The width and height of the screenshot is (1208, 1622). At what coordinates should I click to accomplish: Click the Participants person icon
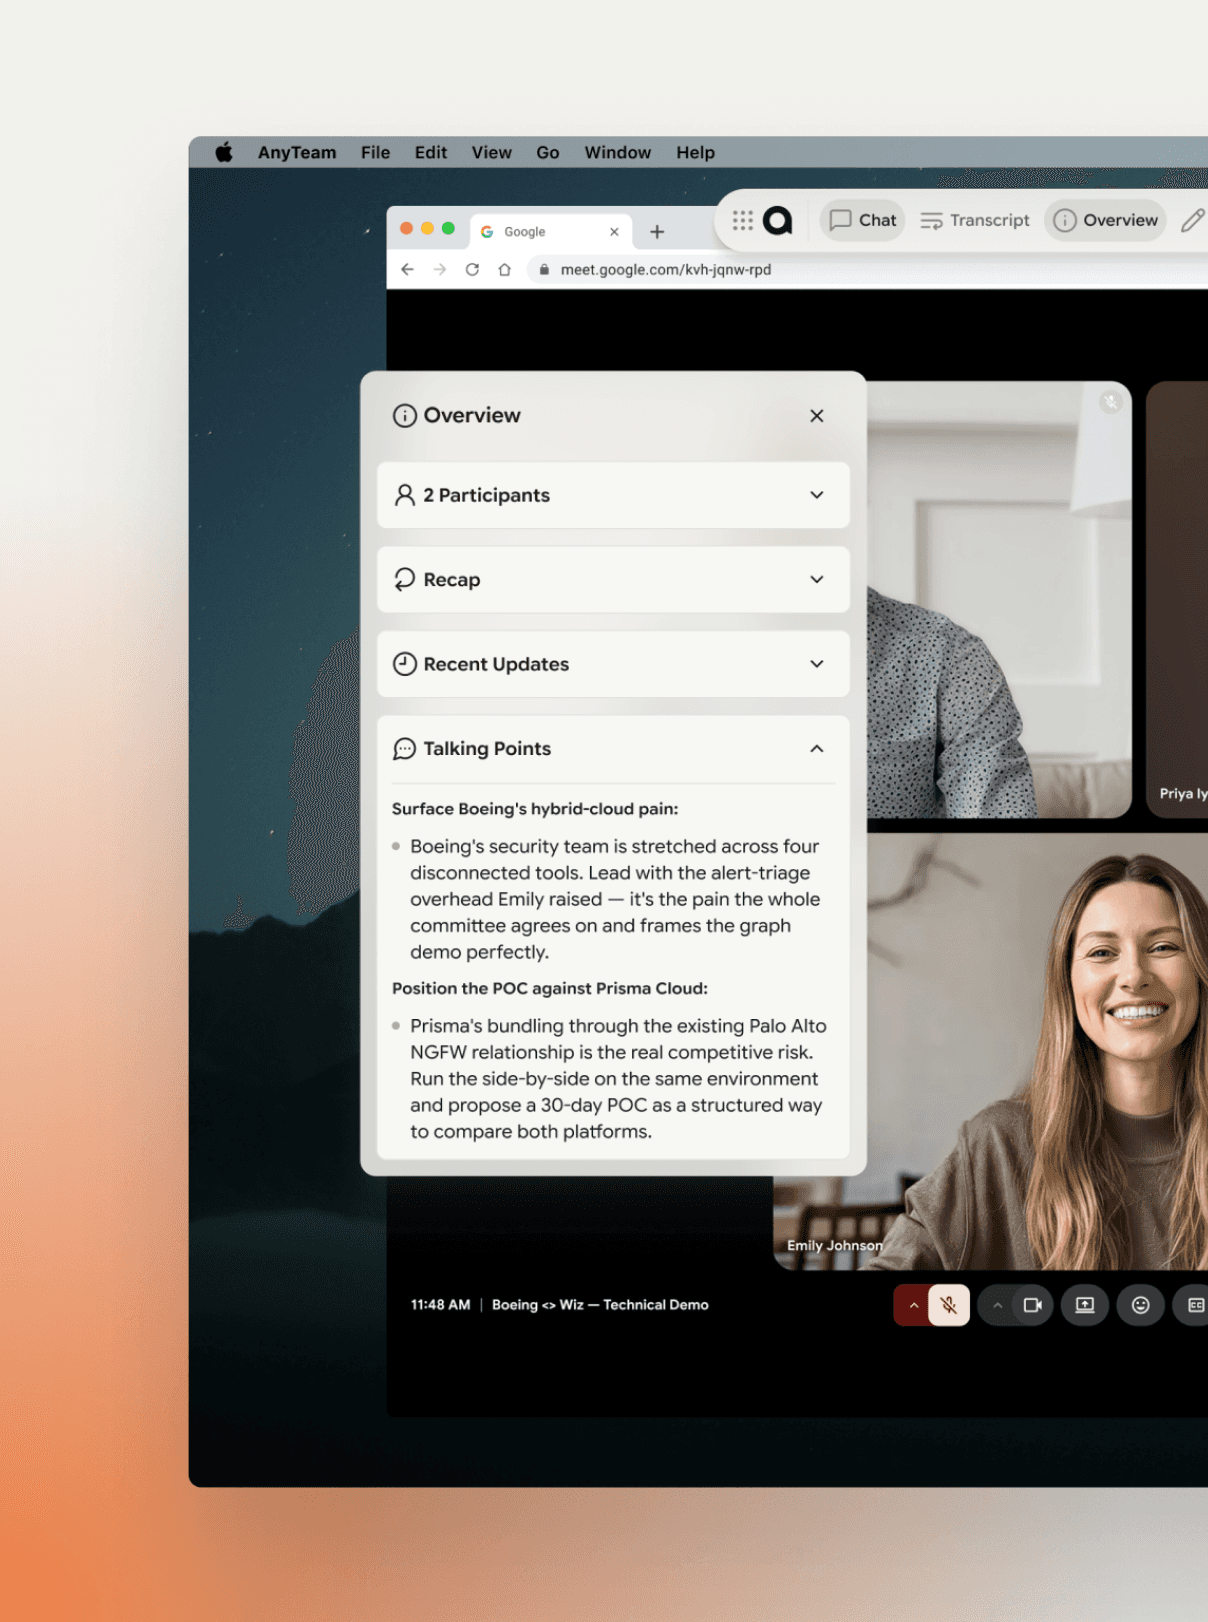point(405,495)
